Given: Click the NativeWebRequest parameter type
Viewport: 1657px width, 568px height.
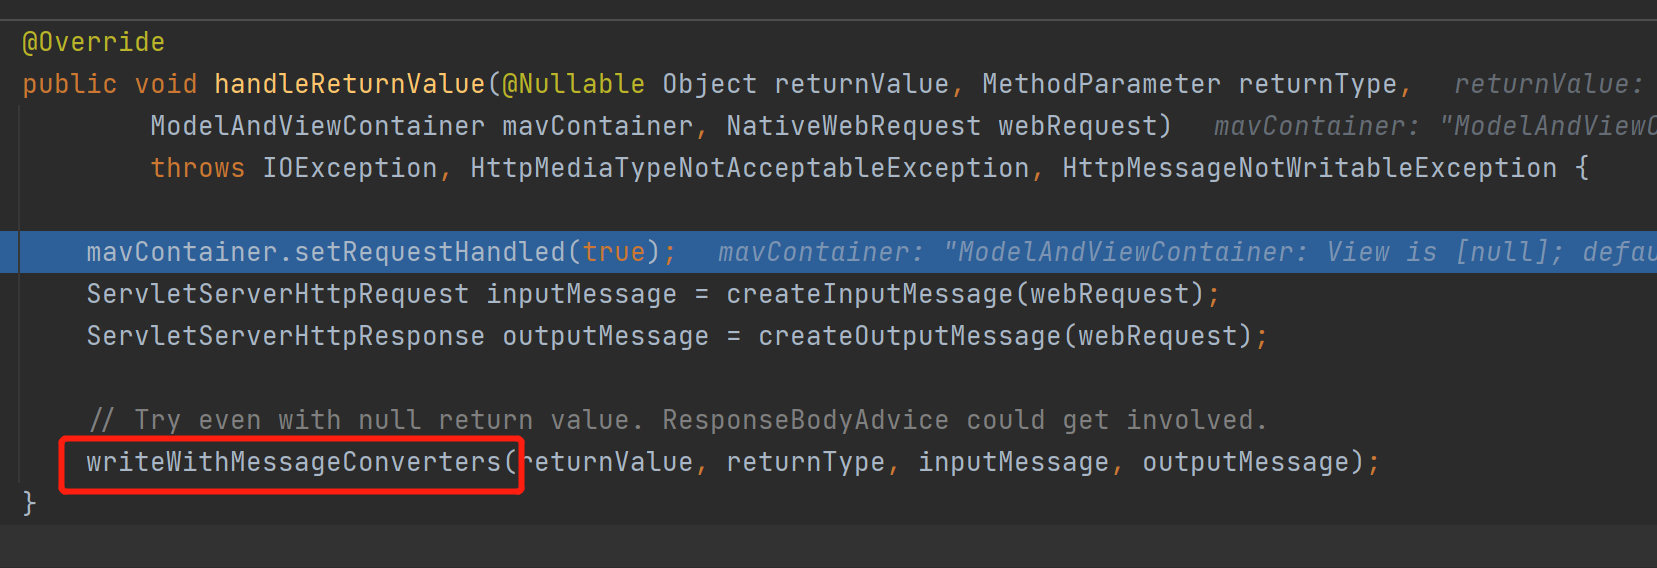Looking at the screenshot, I should [x=853, y=126].
